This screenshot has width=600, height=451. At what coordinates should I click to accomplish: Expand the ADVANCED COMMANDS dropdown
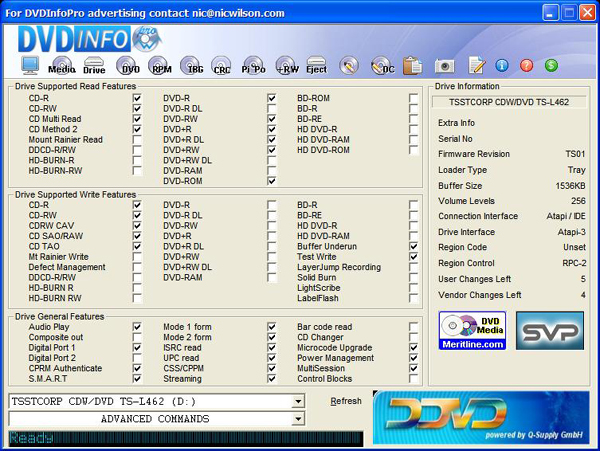pos(298,419)
